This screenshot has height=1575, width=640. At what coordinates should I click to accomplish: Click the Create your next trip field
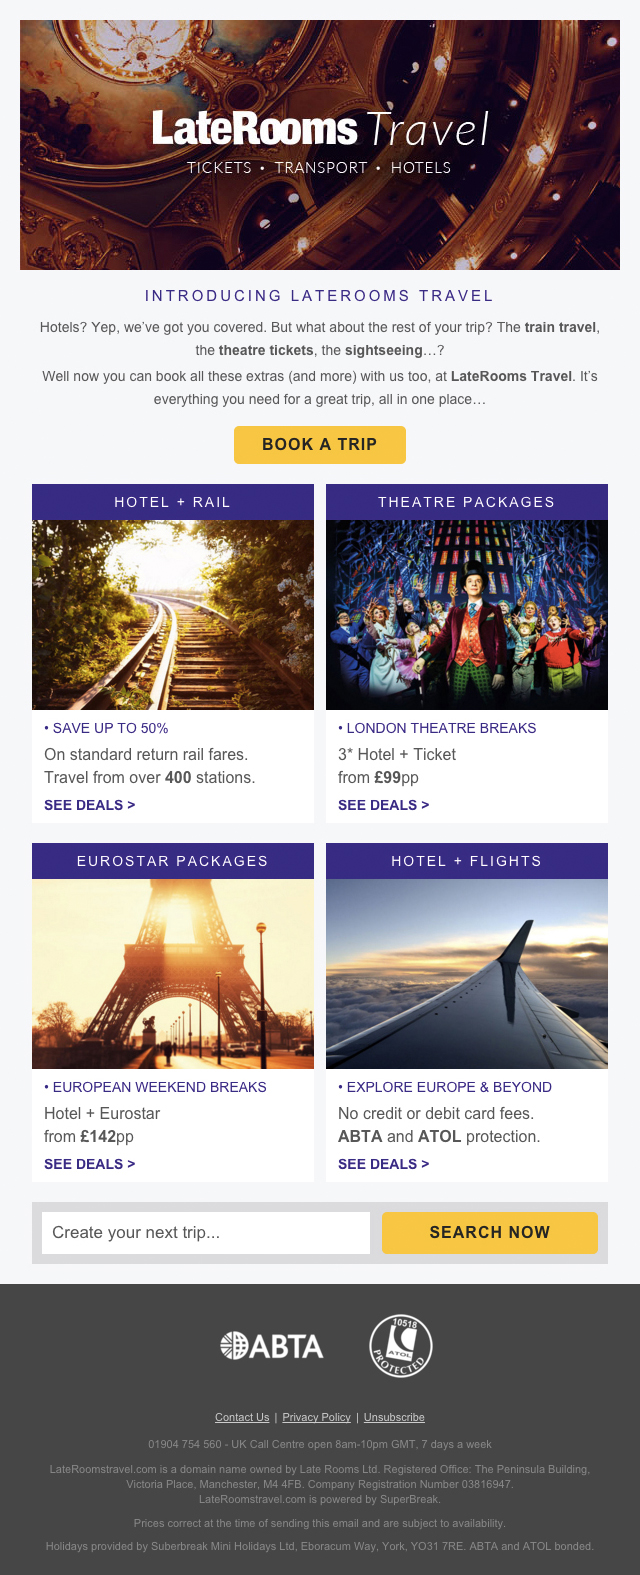point(206,1233)
